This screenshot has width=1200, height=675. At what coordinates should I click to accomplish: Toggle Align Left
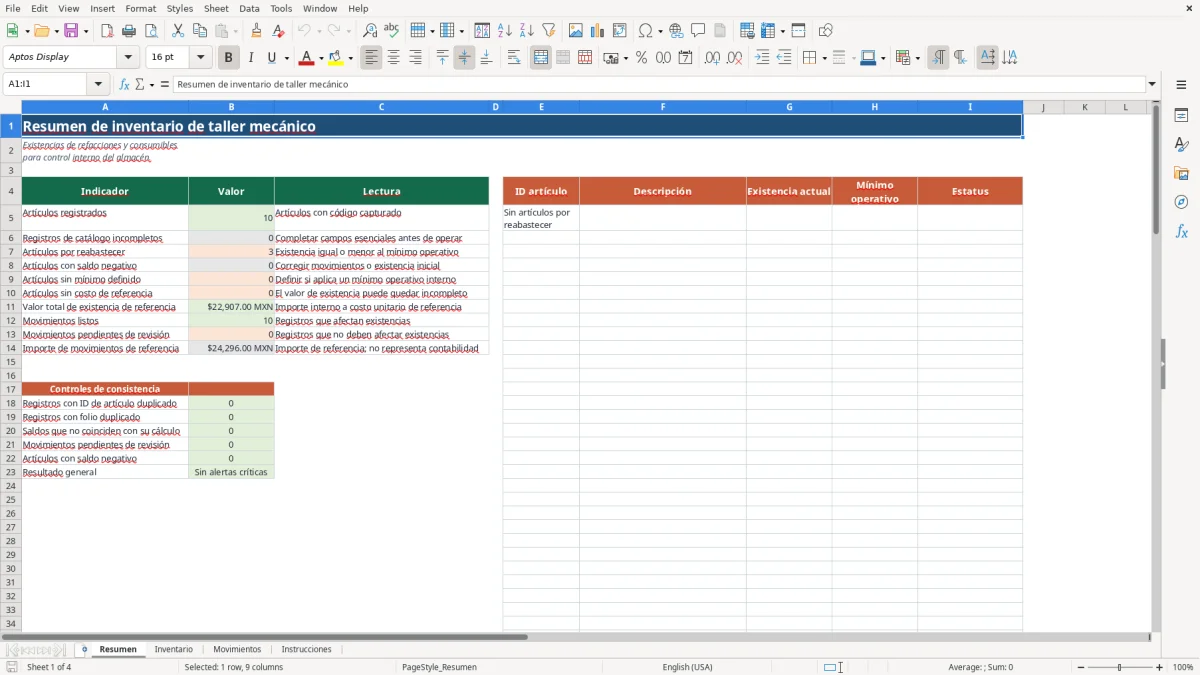tap(372, 58)
